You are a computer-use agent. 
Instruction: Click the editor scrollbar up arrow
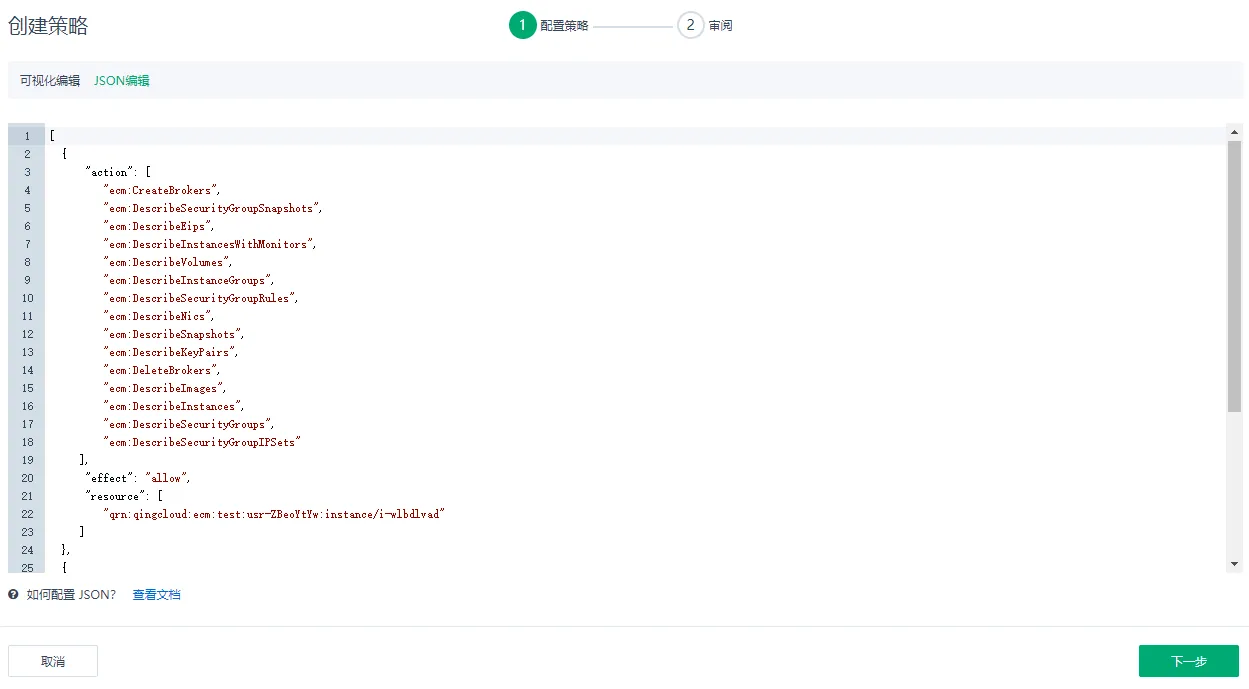pos(1234,132)
